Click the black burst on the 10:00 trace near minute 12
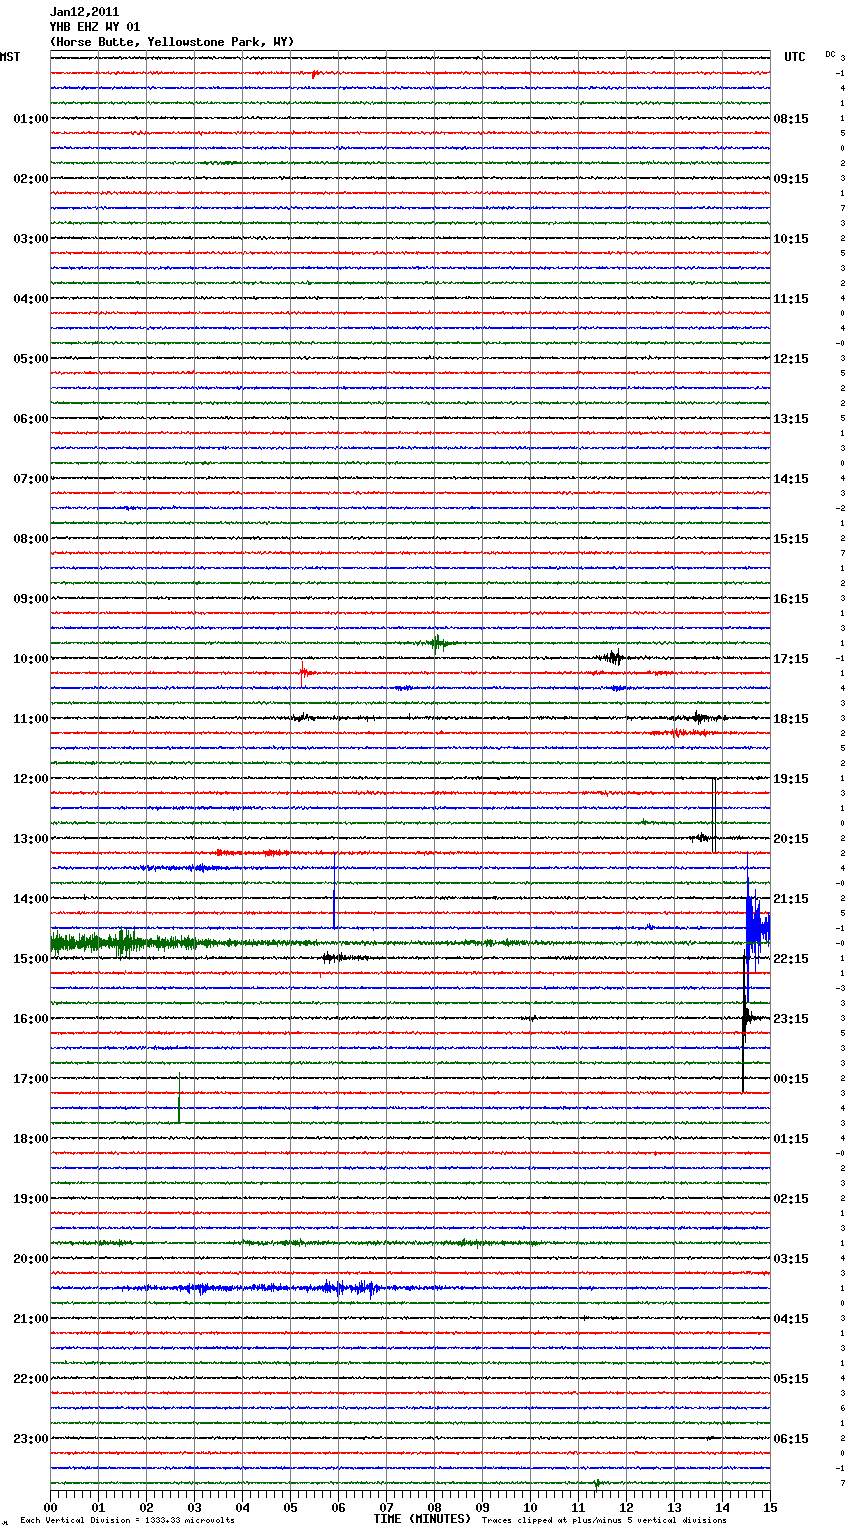Screen dimensions: 850x1534 click(x=612, y=657)
